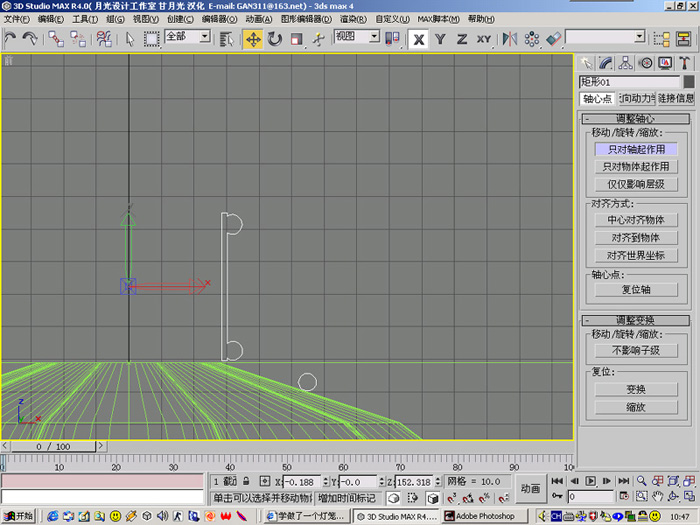Image resolution: width=700 pixels, height=525 pixels.
Task: Collapse the 调整轴心 rollout
Action: coord(636,119)
